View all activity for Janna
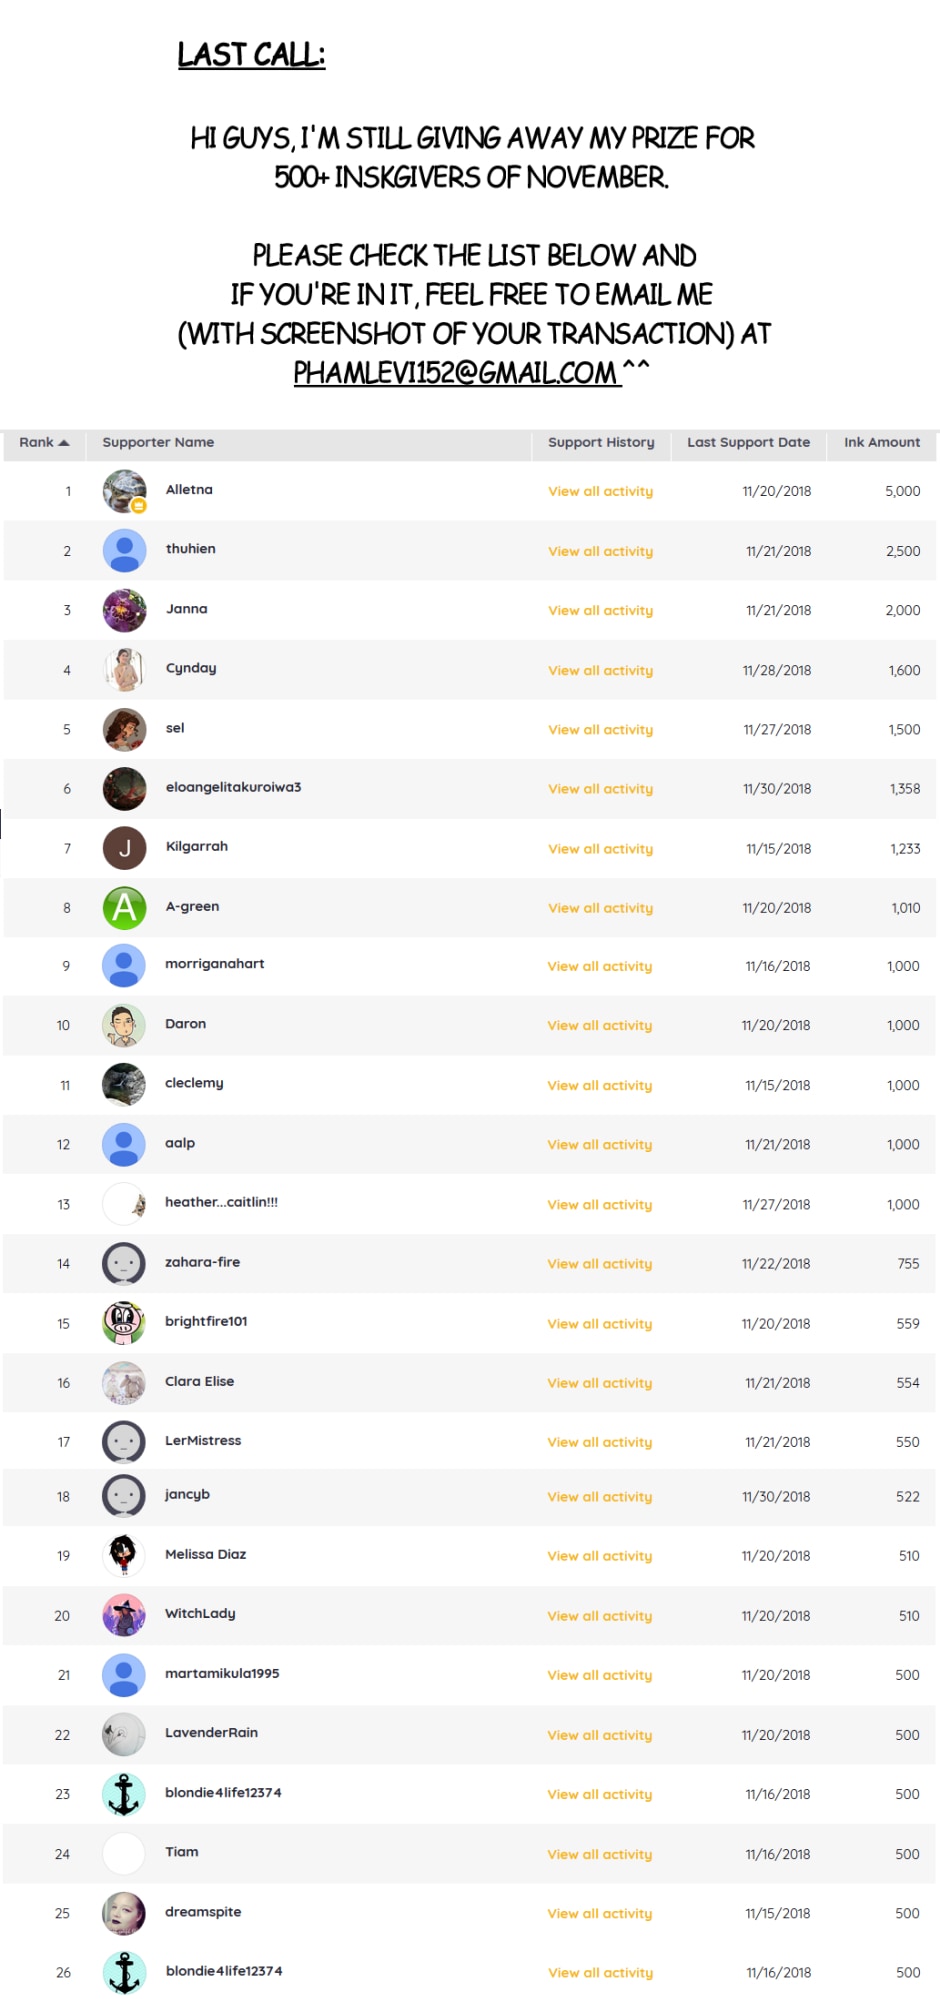Screen dimensions: 940x1999 (x=600, y=611)
